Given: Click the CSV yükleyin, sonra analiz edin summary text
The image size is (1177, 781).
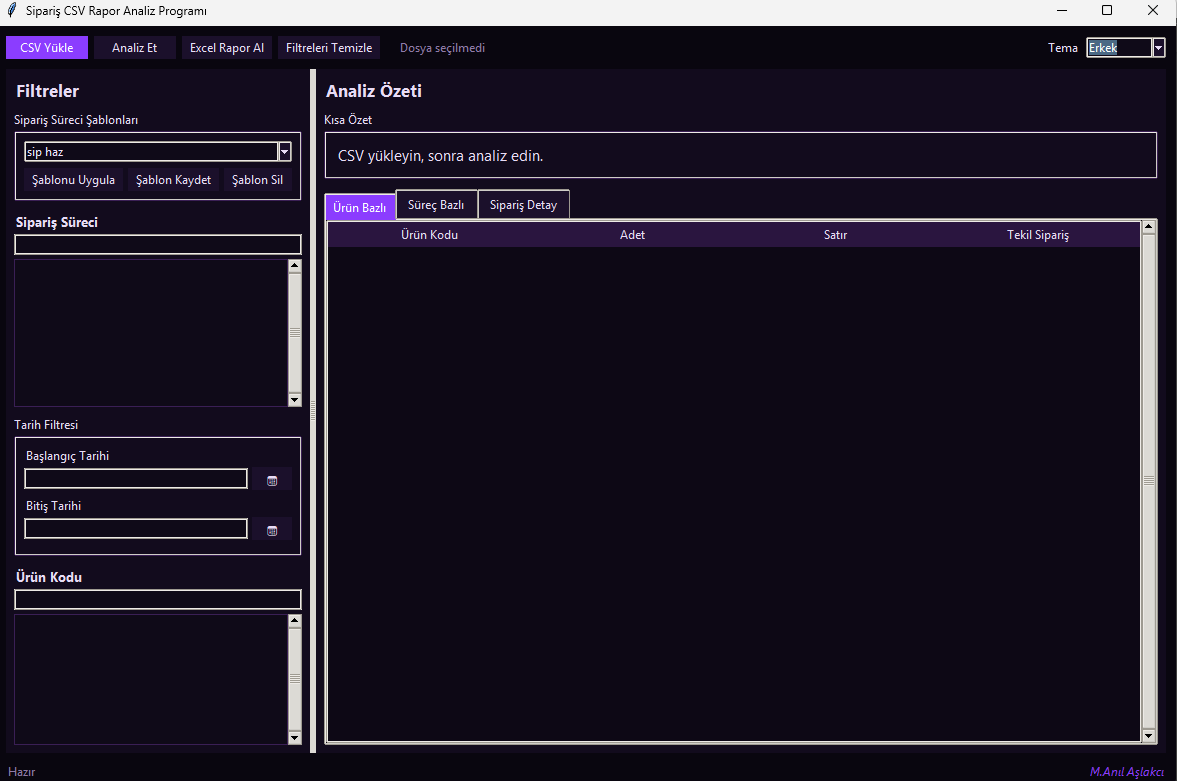Looking at the screenshot, I should point(441,155).
